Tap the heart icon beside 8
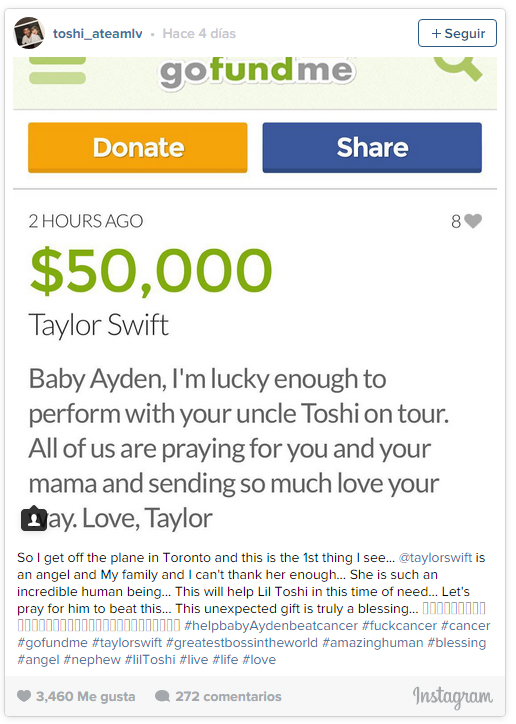This screenshot has height=724, width=516. pos(473,221)
